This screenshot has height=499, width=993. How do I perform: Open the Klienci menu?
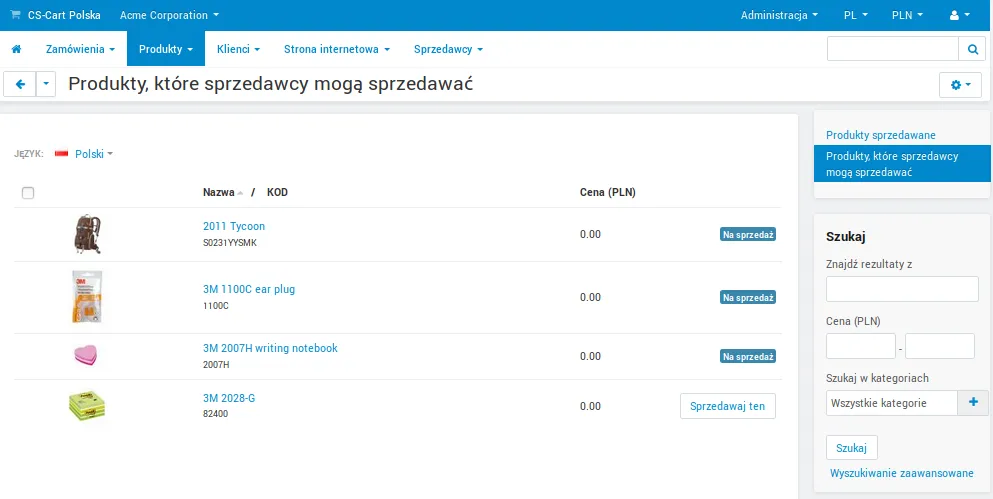tap(238, 49)
